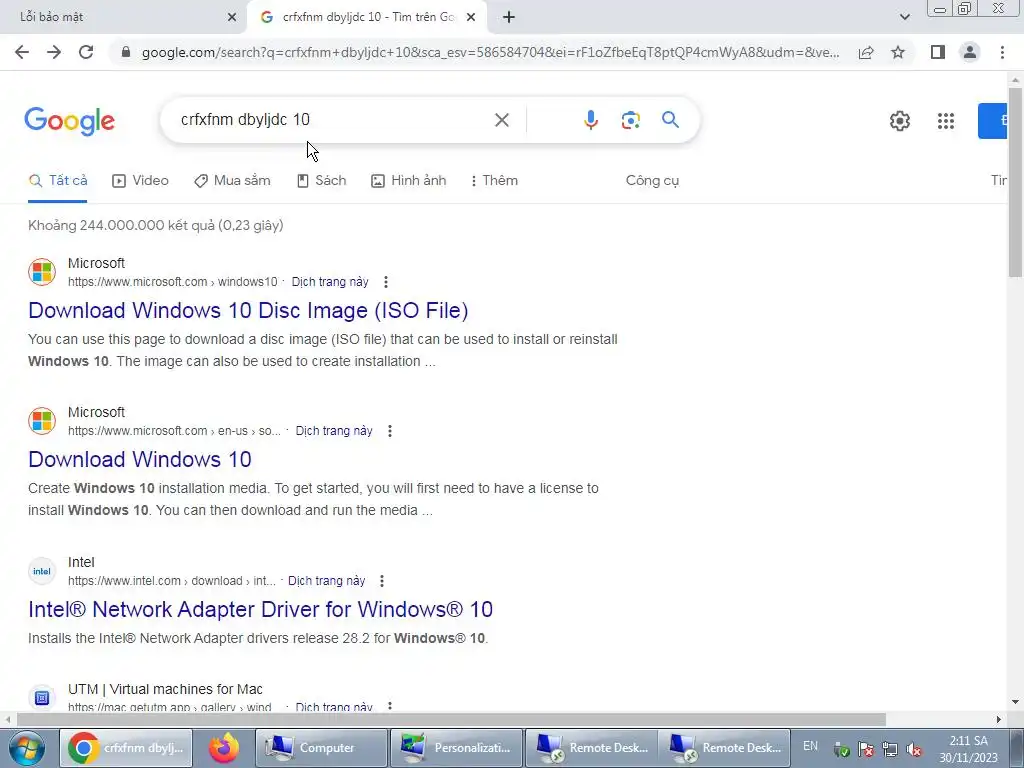Open the taskbar clock and date
The height and width of the screenshot is (768, 1024).
coord(968,749)
